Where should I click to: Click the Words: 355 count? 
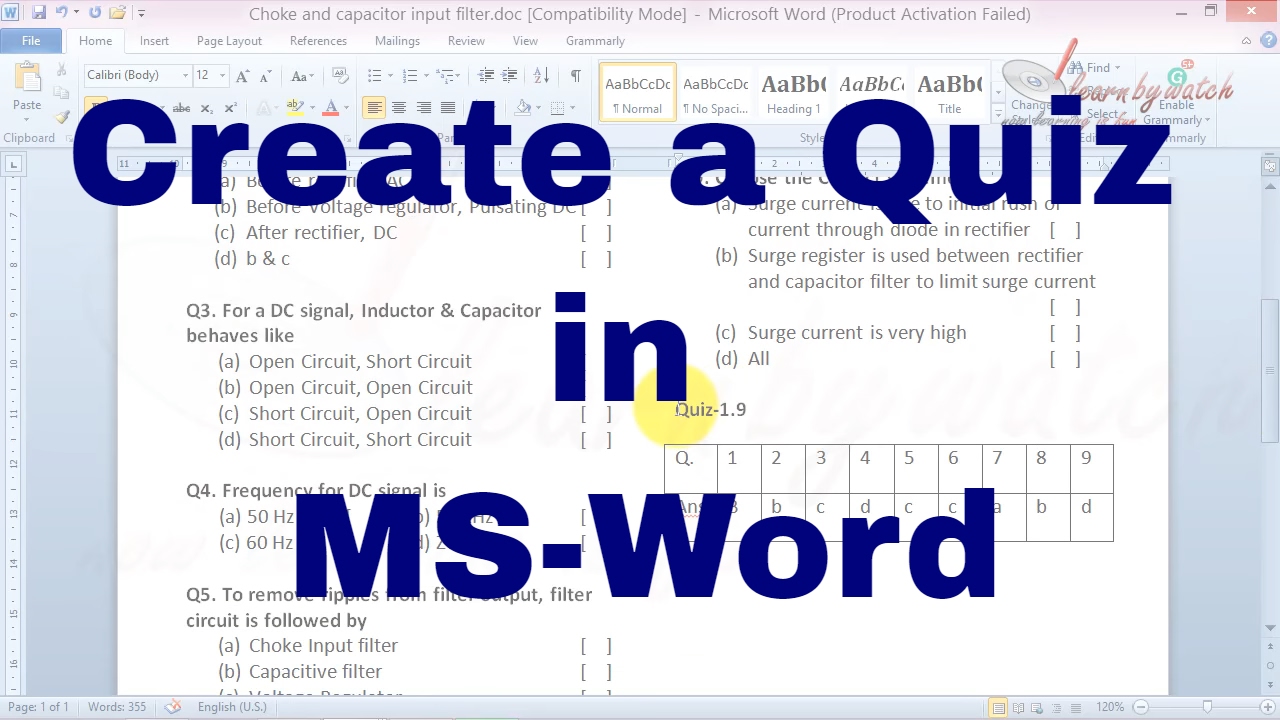point(117,707)
